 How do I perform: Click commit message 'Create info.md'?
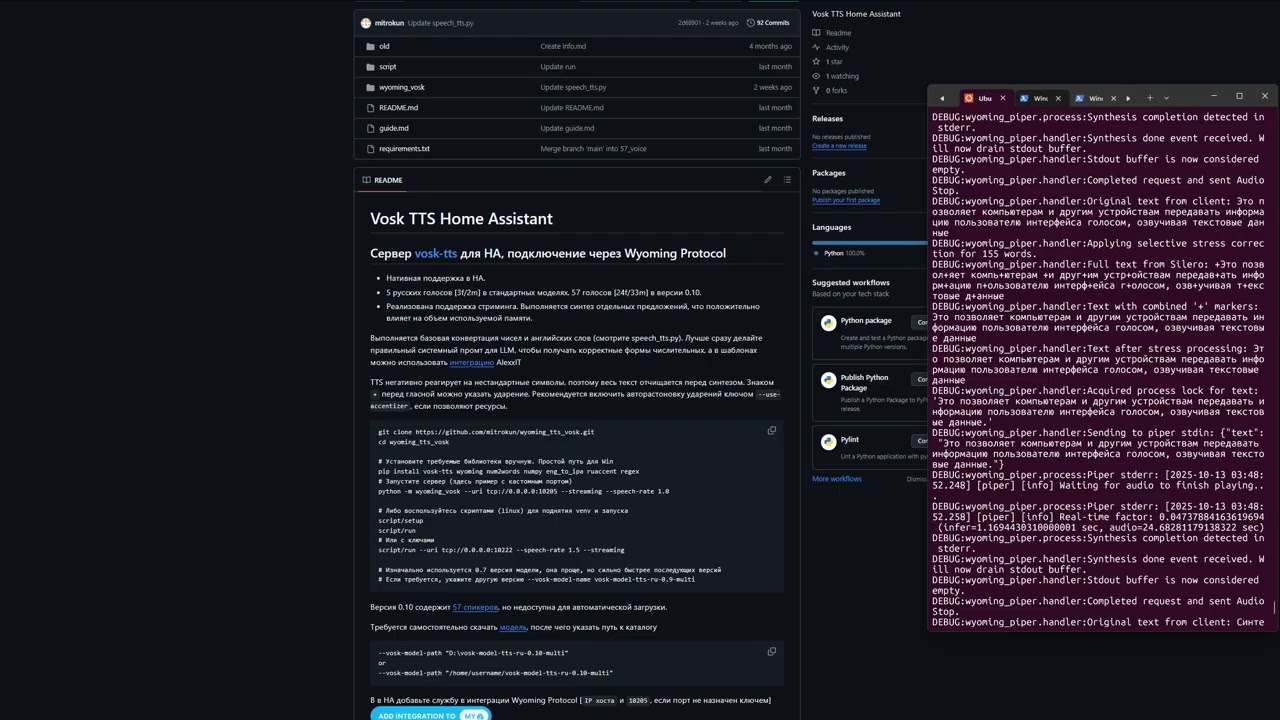point(563,46)
